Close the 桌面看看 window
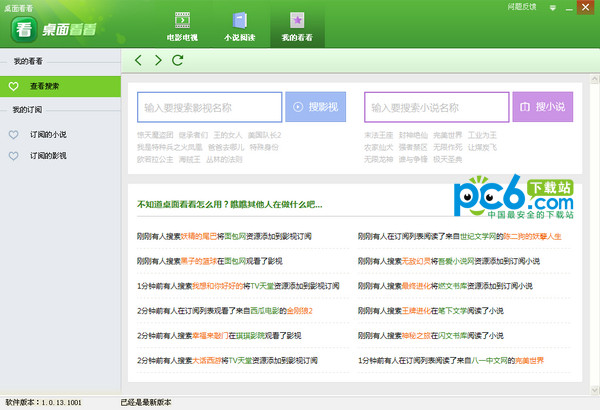 (x=585, y=7)
